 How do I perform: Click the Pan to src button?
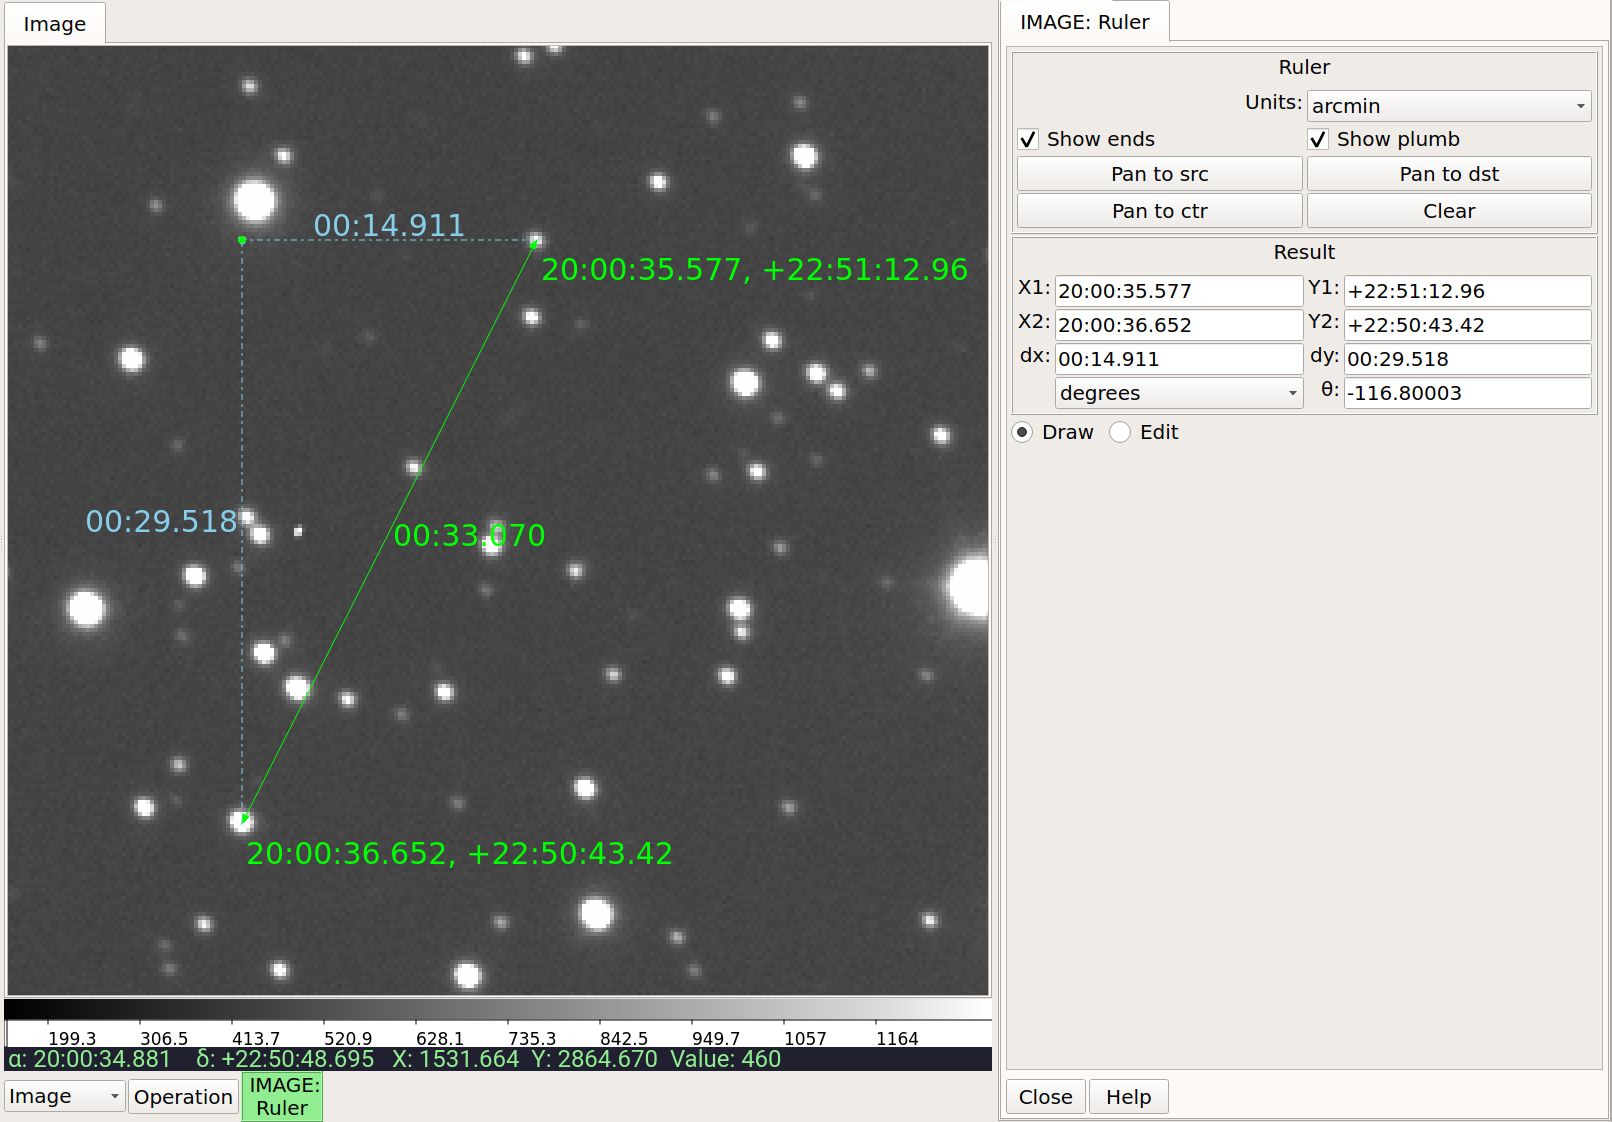point(1159,174)
